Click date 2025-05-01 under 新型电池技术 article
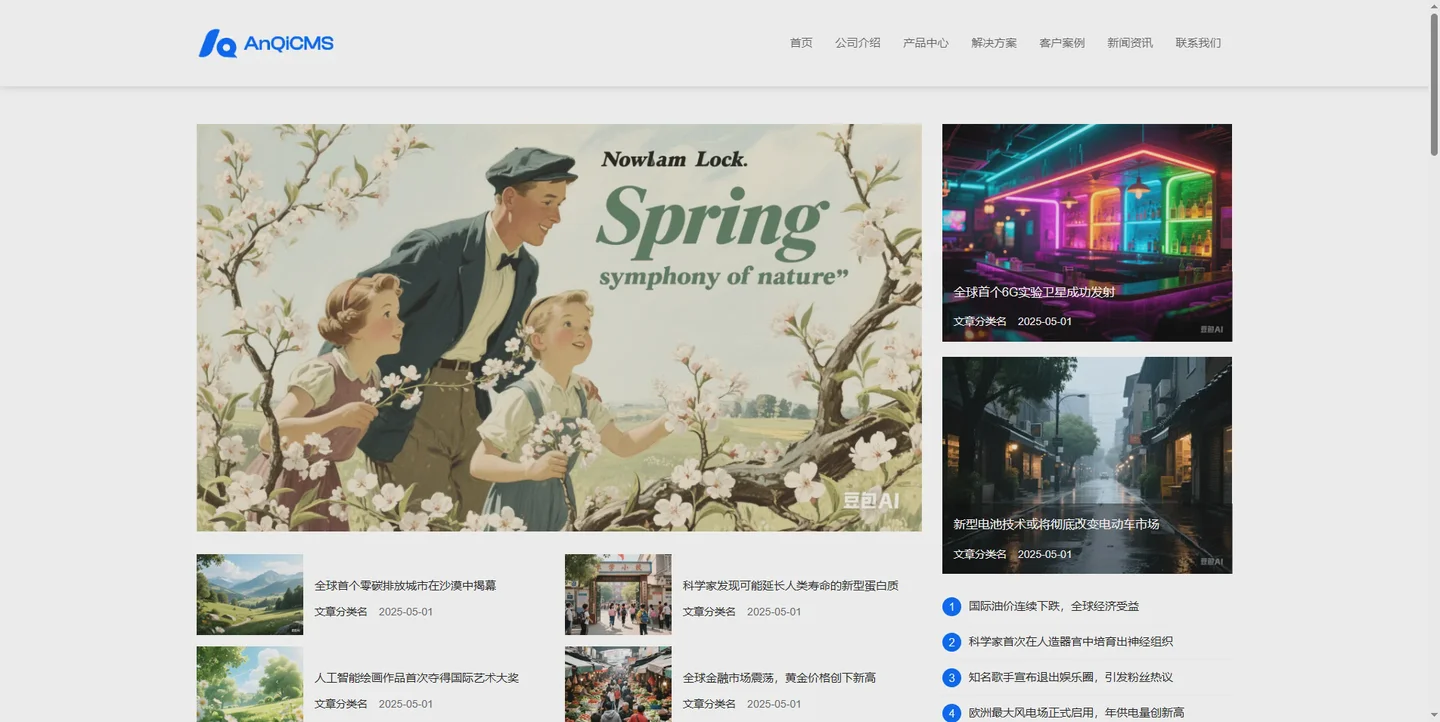1440x722 pixels. pos(1045,554)
